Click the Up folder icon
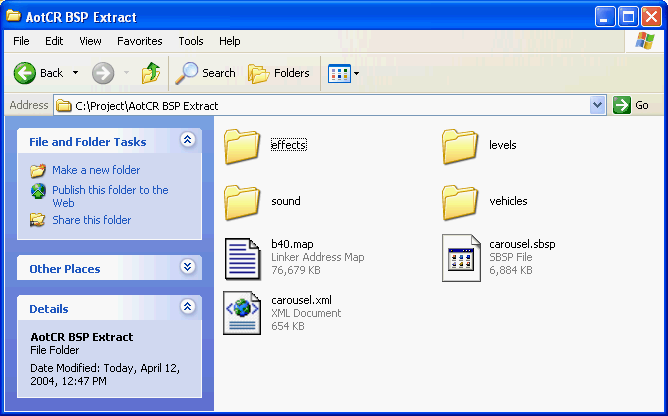The height and width of the screenshot is (416, 668). tap(151, 73)
